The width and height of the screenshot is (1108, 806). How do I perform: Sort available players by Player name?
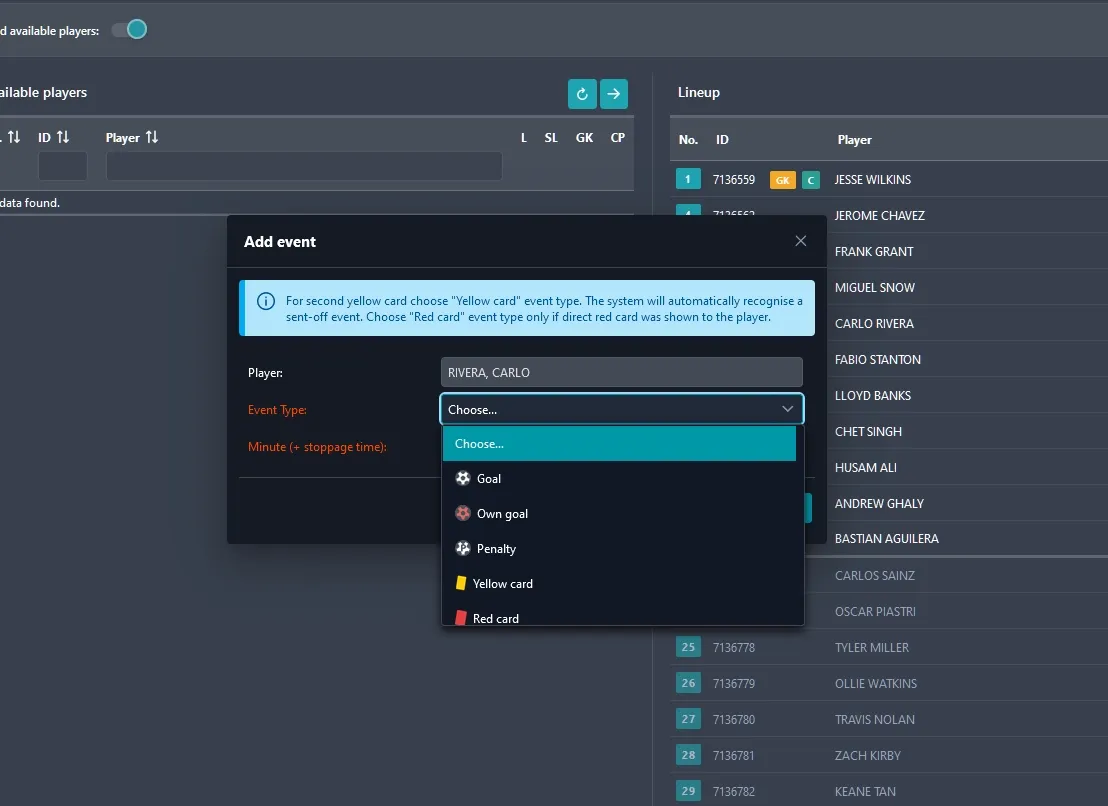pos(132,138)
